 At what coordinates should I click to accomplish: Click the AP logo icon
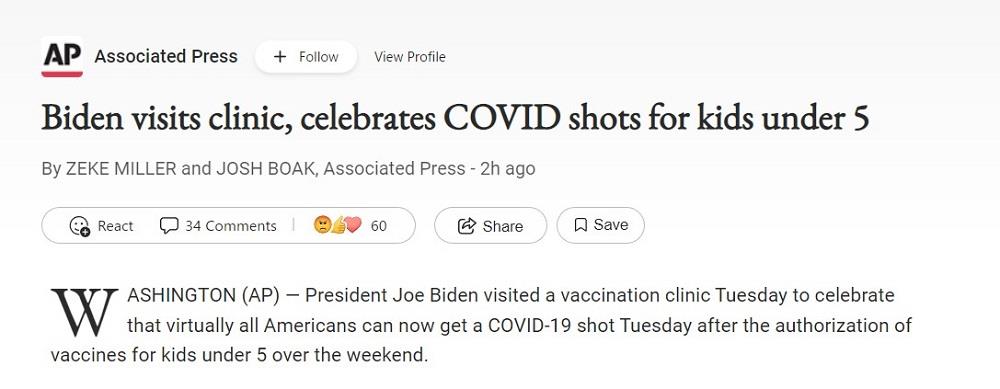click(x=62, y=57)
